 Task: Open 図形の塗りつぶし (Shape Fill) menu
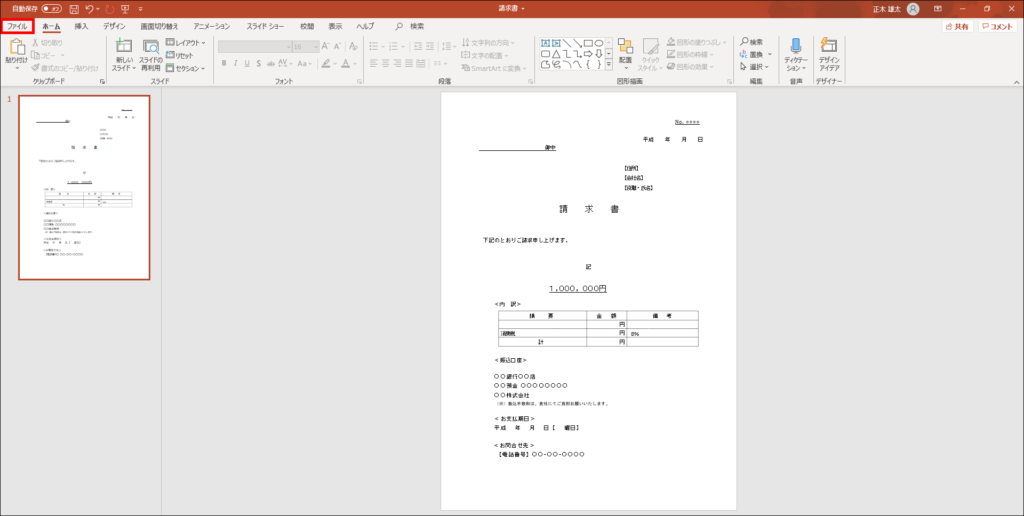tap(696, 42)
